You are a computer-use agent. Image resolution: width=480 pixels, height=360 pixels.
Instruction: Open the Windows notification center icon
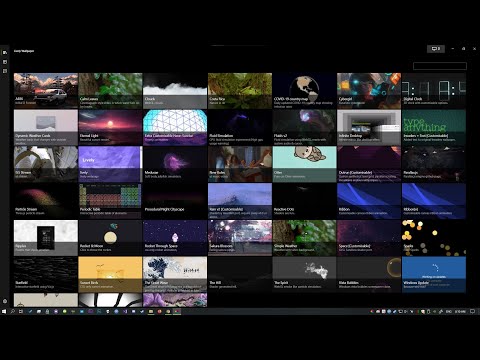(472, 311)
